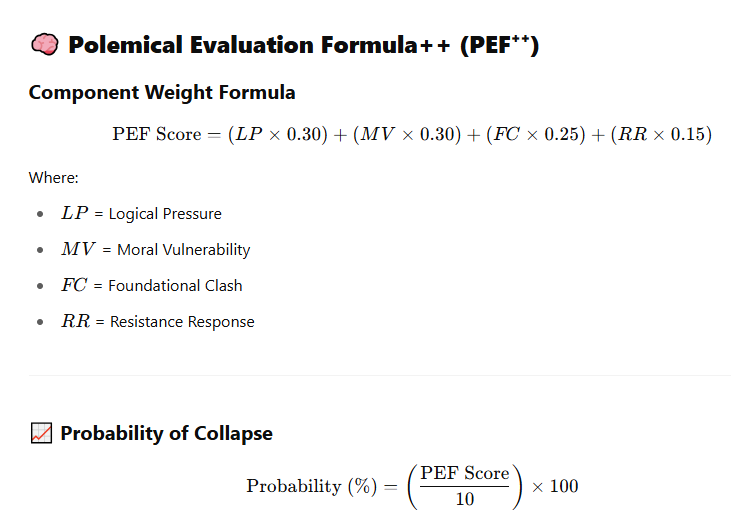Click the RR × 0.15 term

click(x=661, y=134)
